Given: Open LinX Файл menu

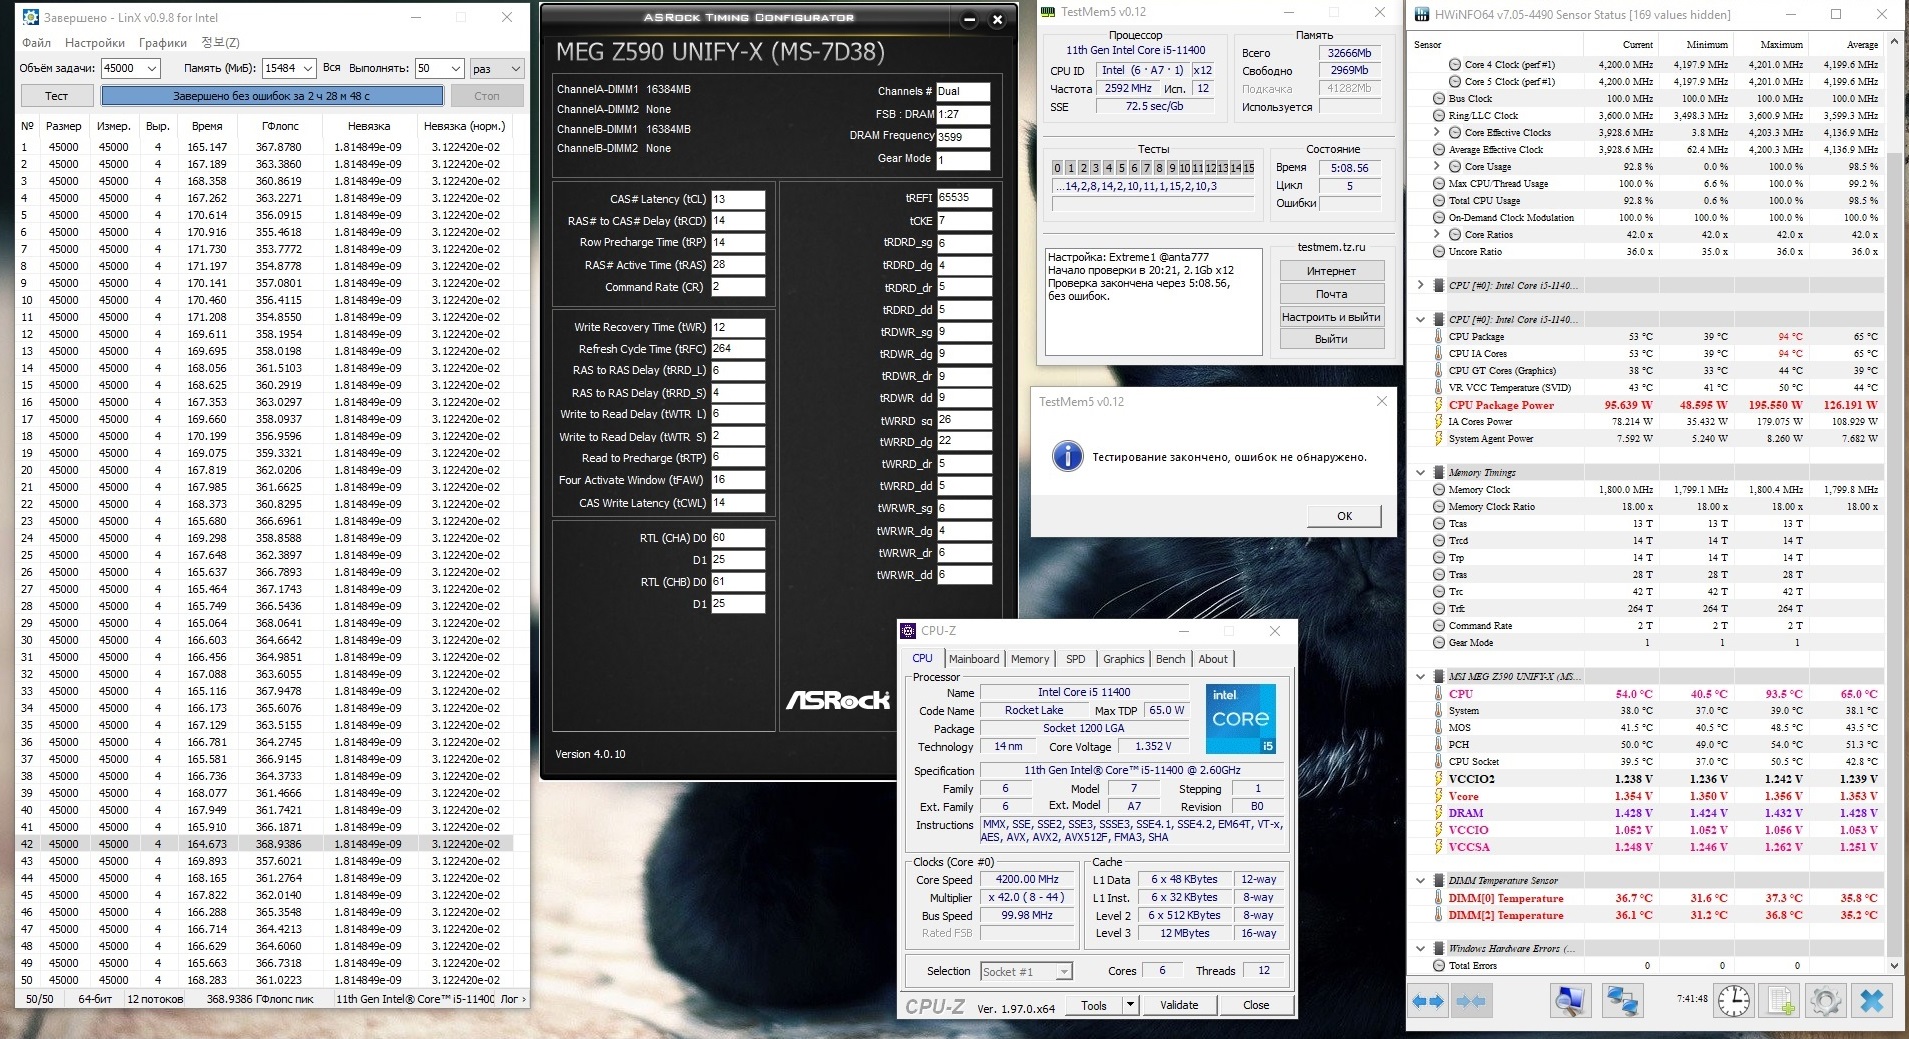Looking at the screenshot, I should coord(36,43).
